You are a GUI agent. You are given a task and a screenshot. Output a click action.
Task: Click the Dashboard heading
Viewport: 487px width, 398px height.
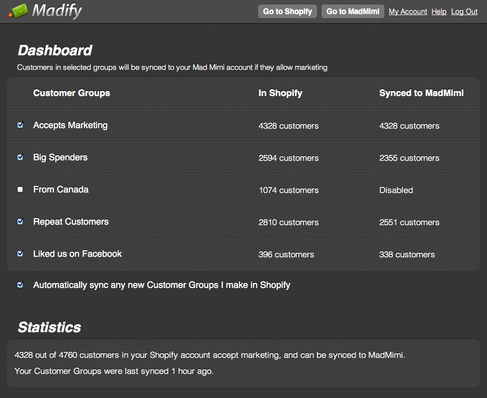(55, 50)
